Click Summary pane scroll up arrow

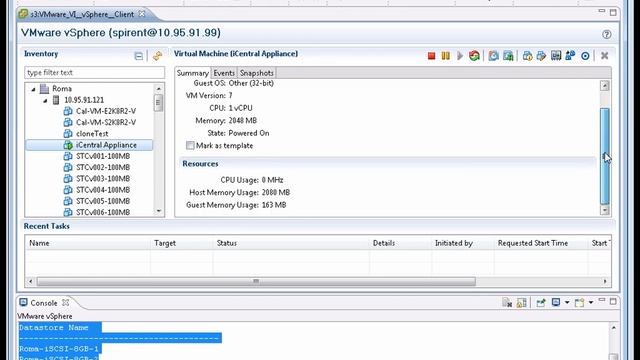coord(604,86)
